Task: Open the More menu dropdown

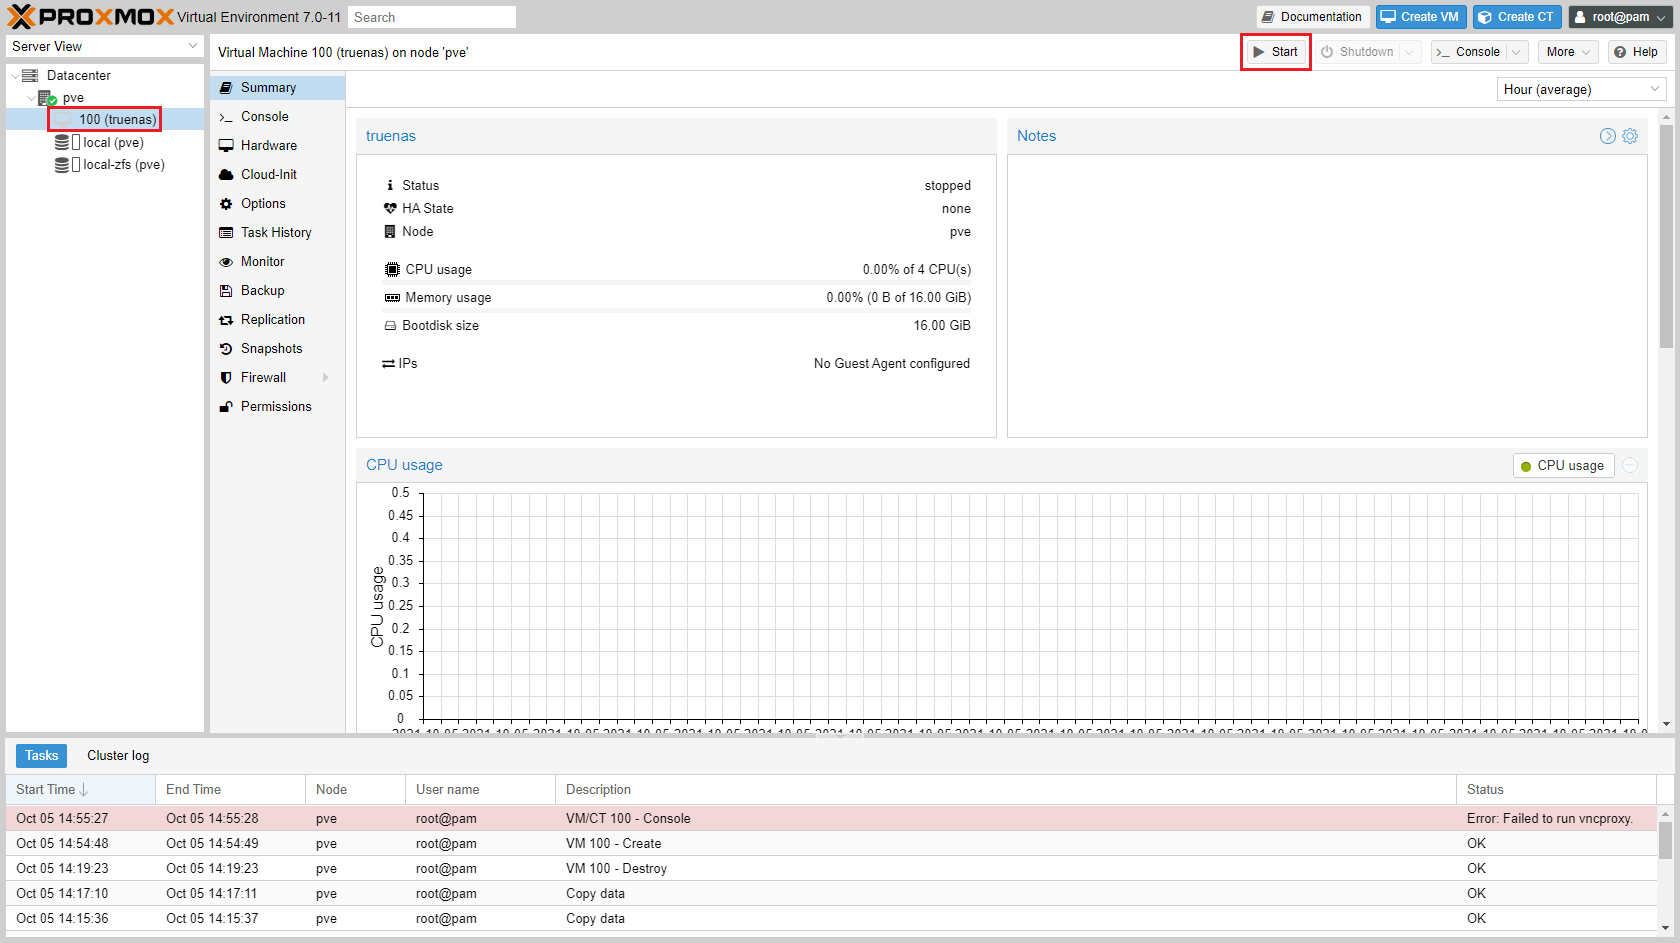Action: [x=1567, y=52]
